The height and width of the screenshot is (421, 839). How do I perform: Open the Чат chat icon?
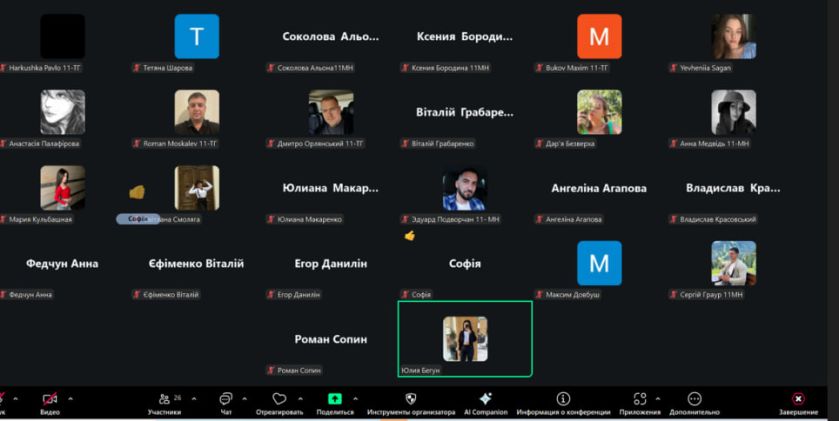226,399
